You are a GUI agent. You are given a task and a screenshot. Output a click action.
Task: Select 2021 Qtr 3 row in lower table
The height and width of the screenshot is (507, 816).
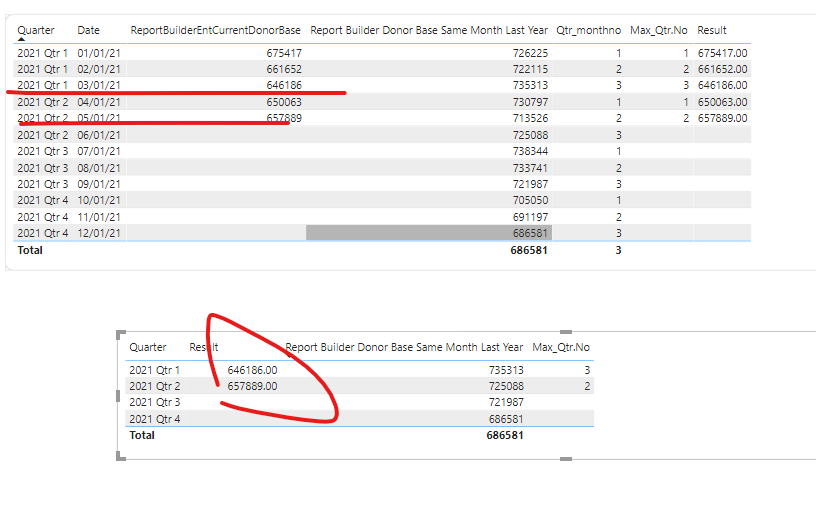359,402
